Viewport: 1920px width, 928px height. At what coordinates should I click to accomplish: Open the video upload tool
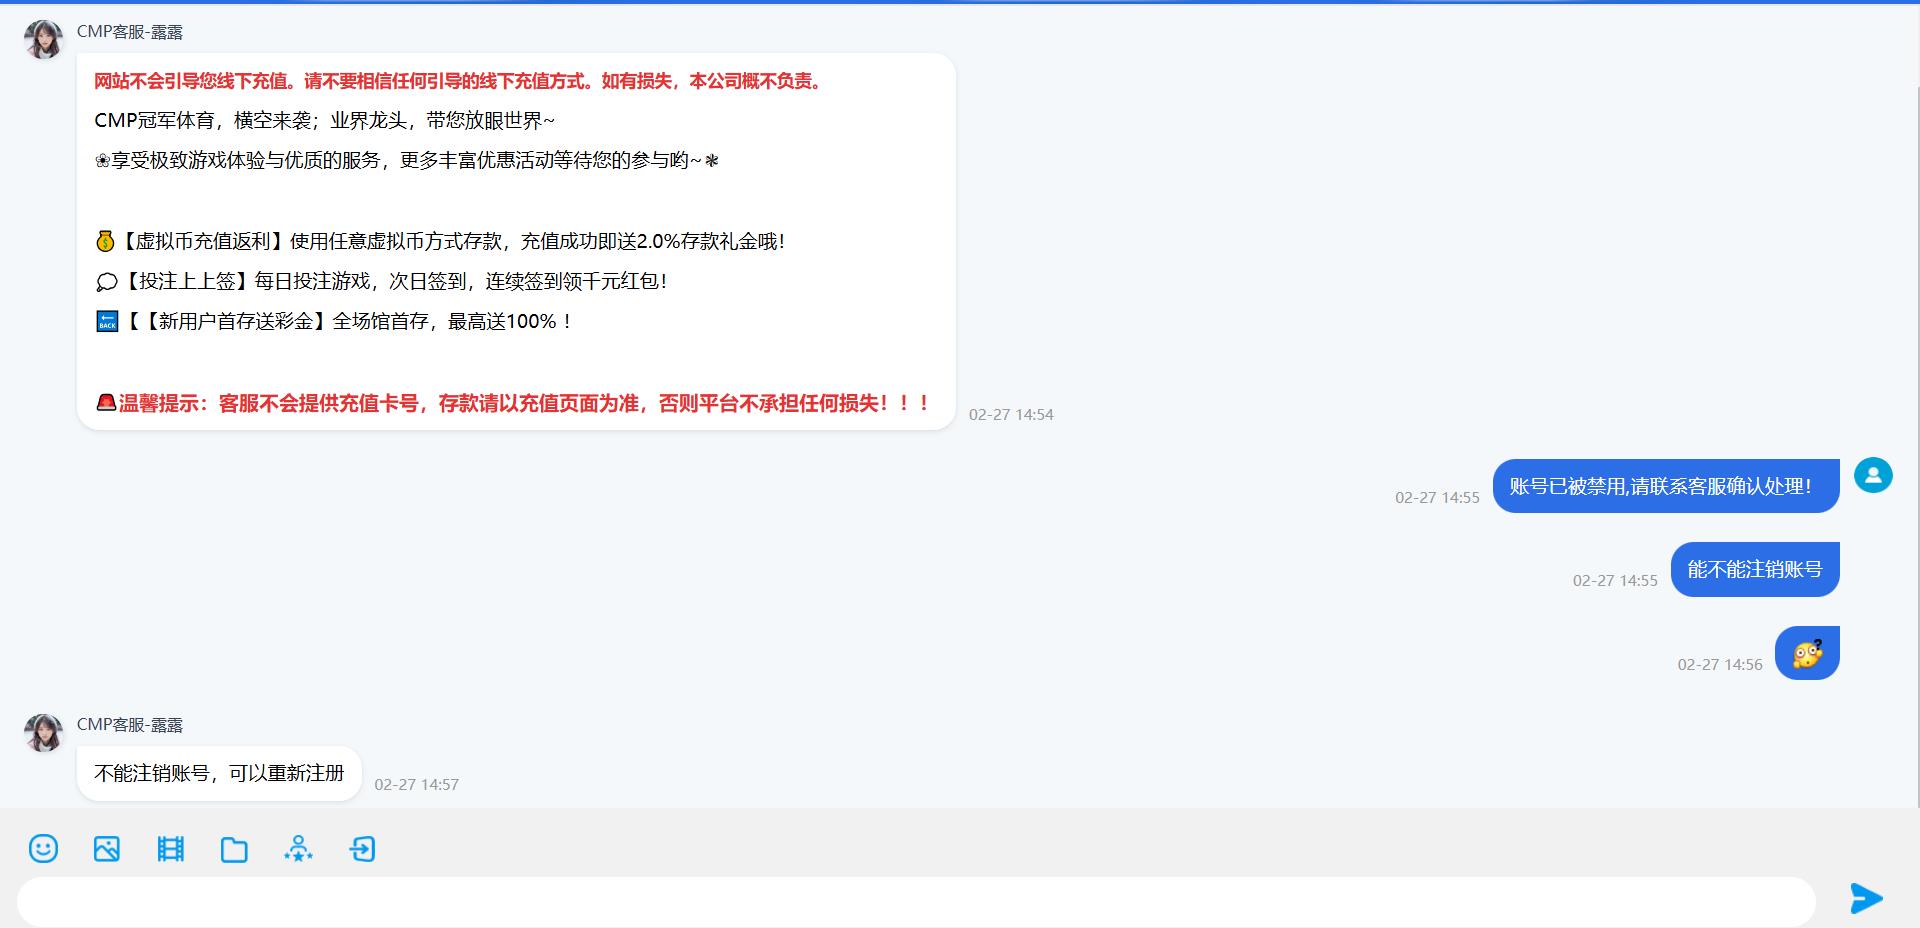point(170,849)
